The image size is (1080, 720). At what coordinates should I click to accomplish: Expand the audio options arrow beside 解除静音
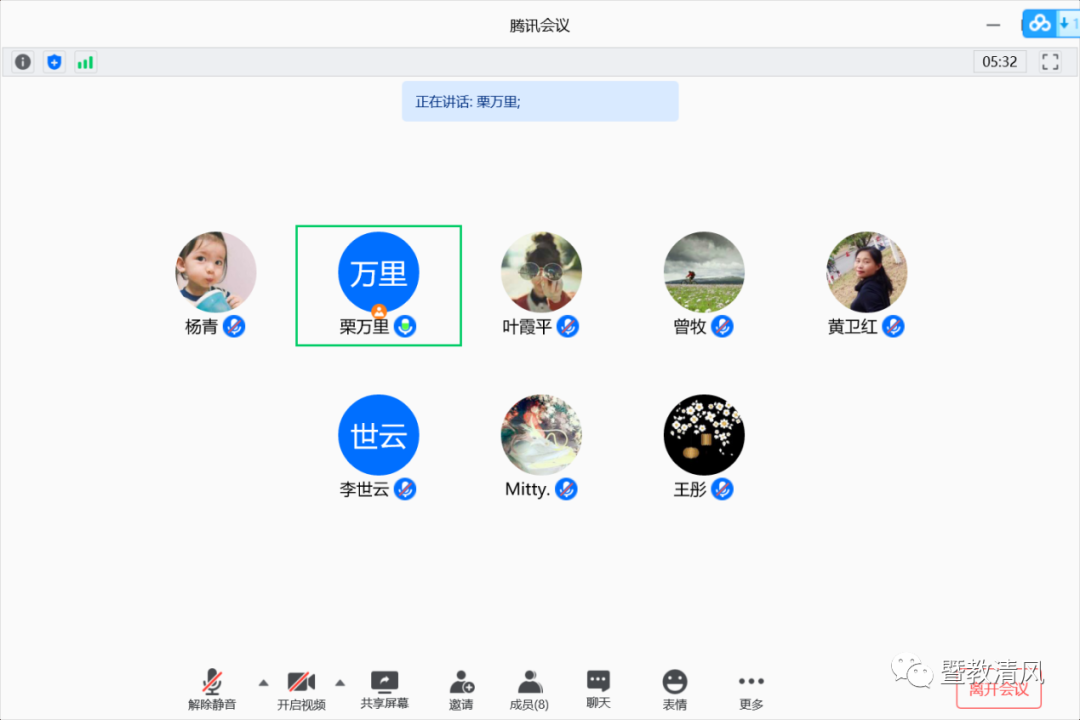pos(263,683)
